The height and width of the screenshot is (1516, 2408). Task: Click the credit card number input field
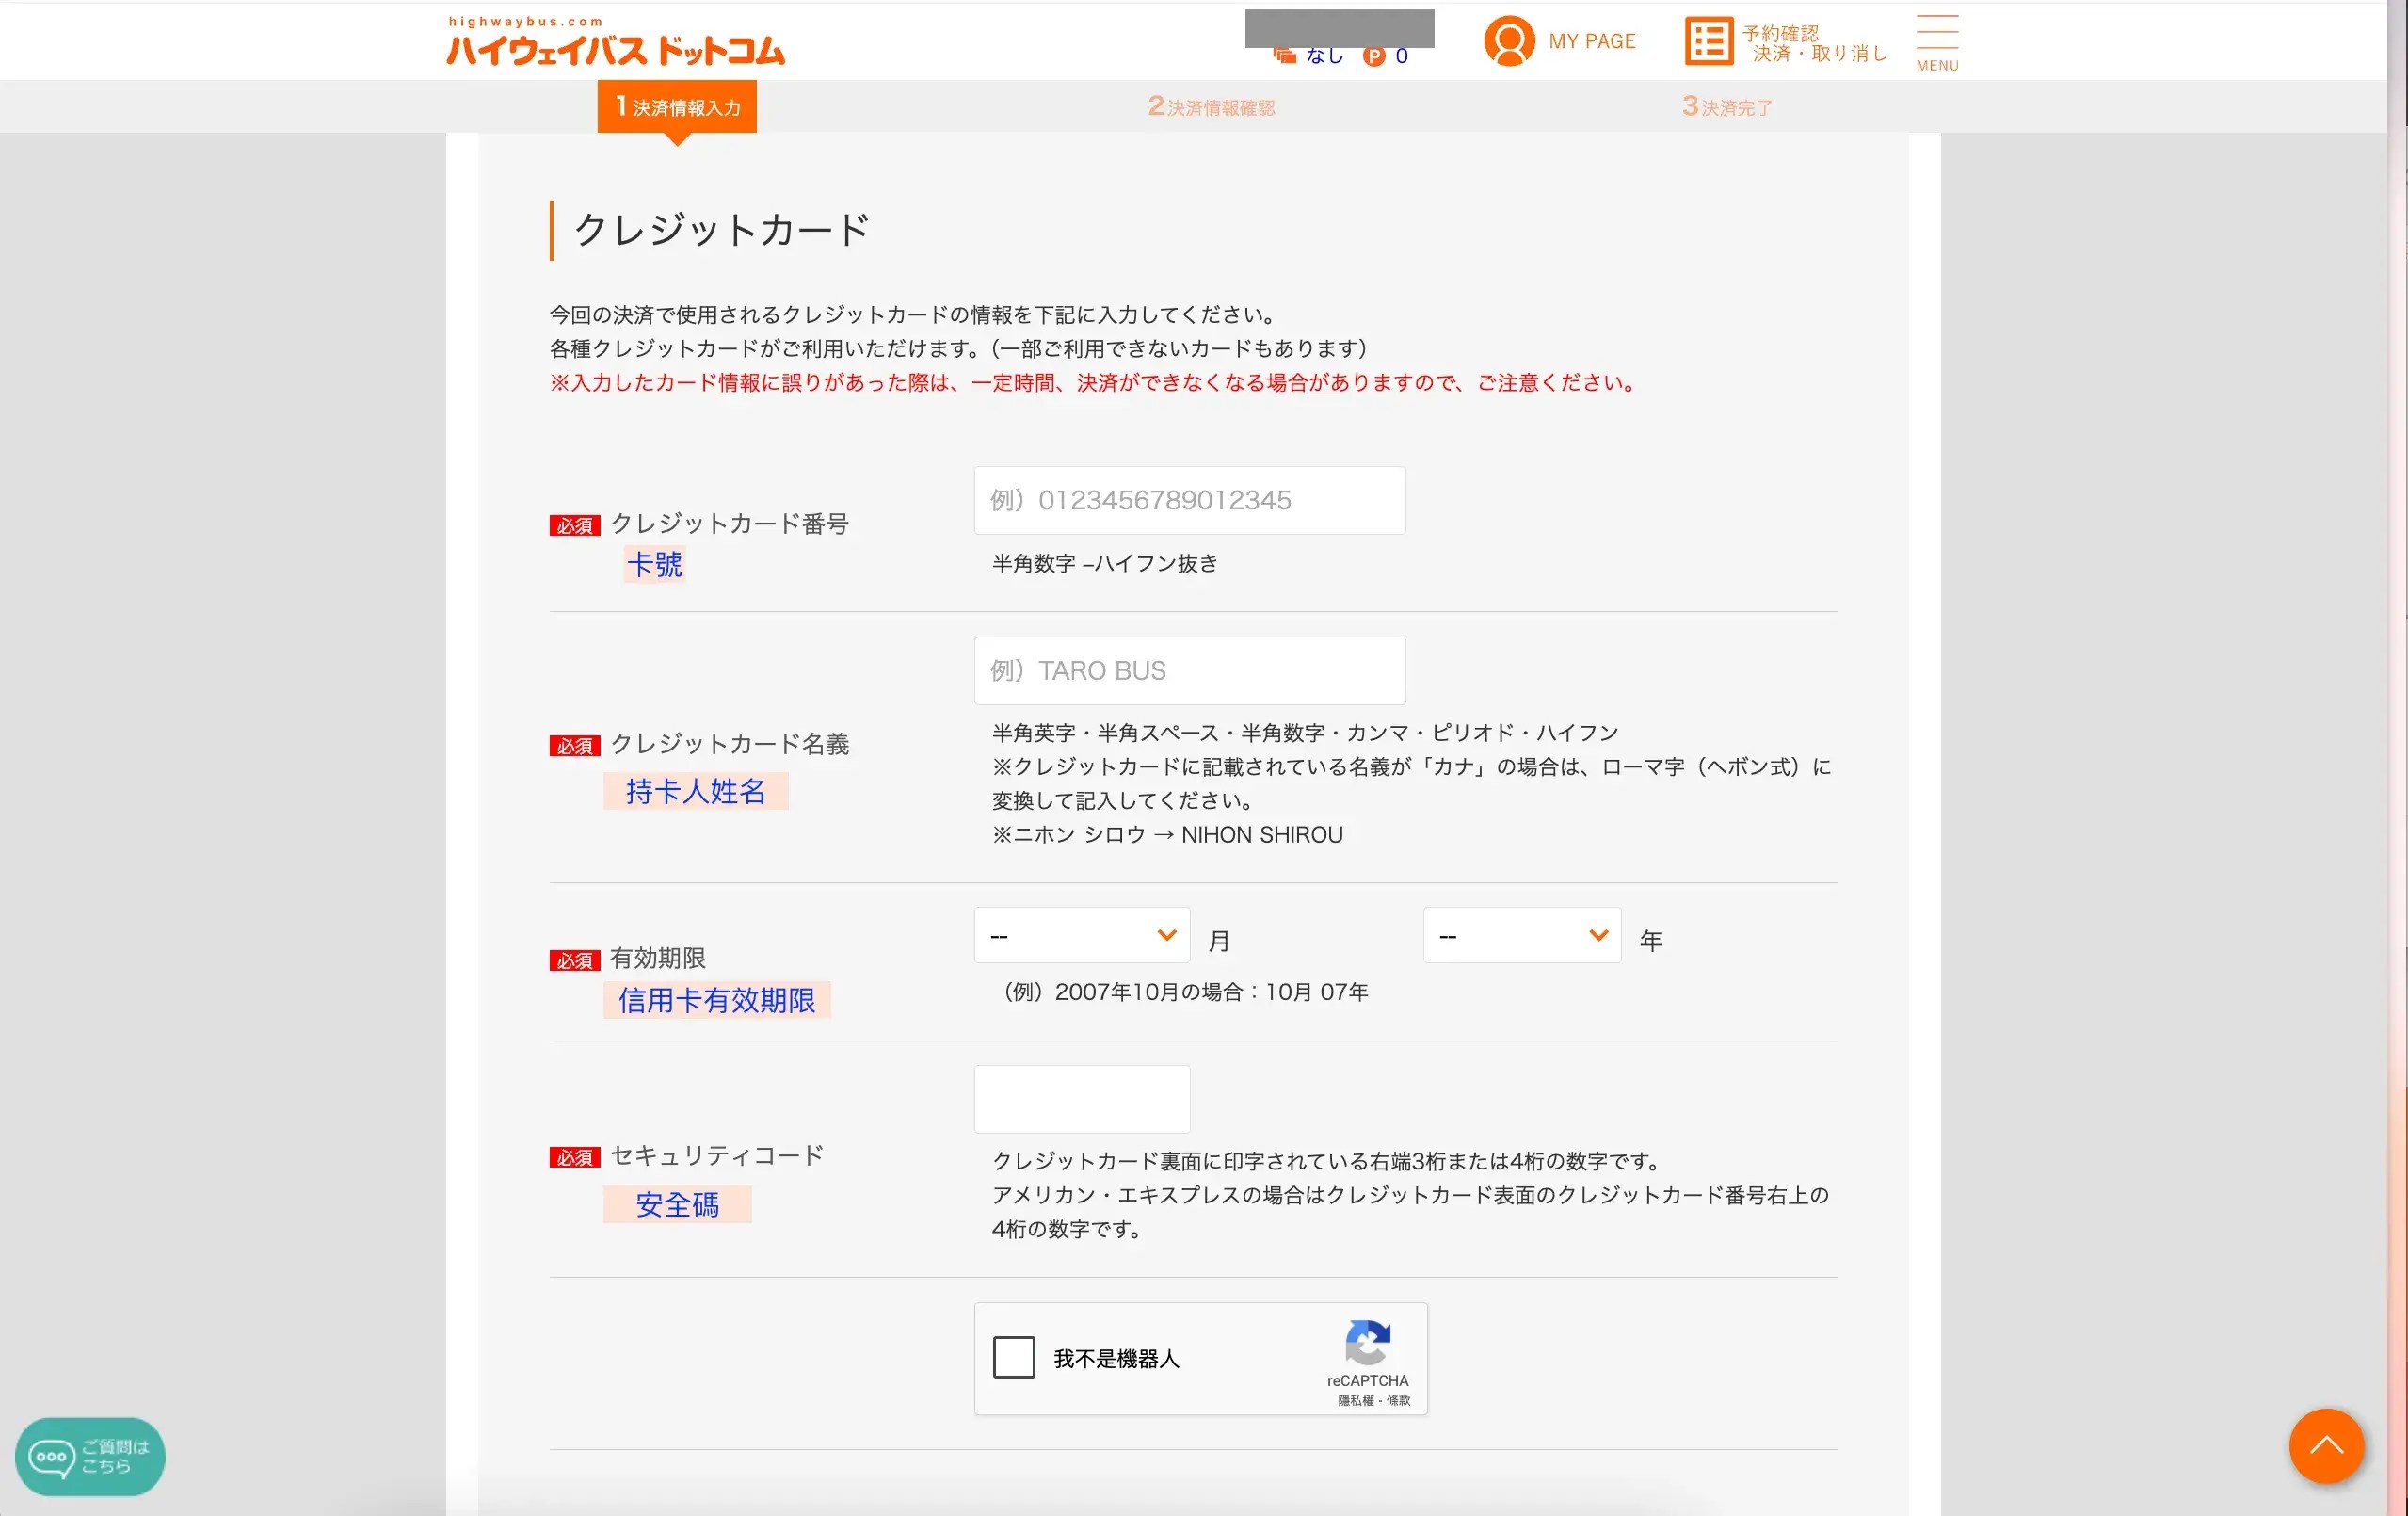click(x=1189, y=500)
